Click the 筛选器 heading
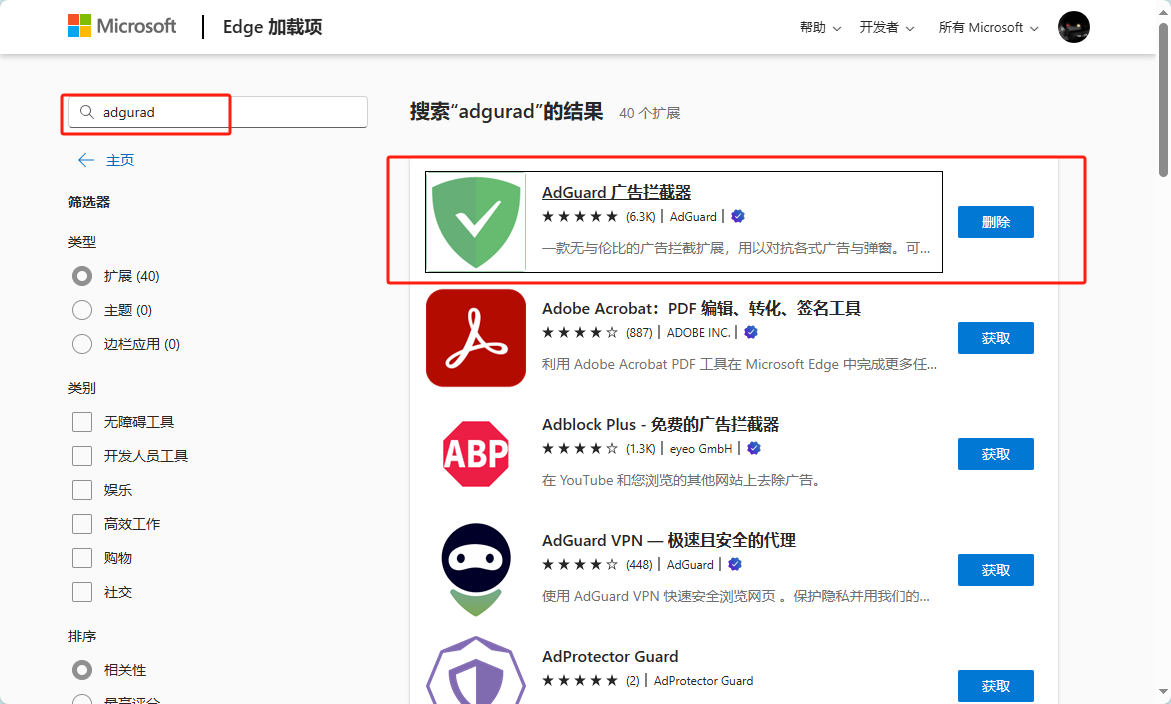1171x704 pixels. coord(89,202)
